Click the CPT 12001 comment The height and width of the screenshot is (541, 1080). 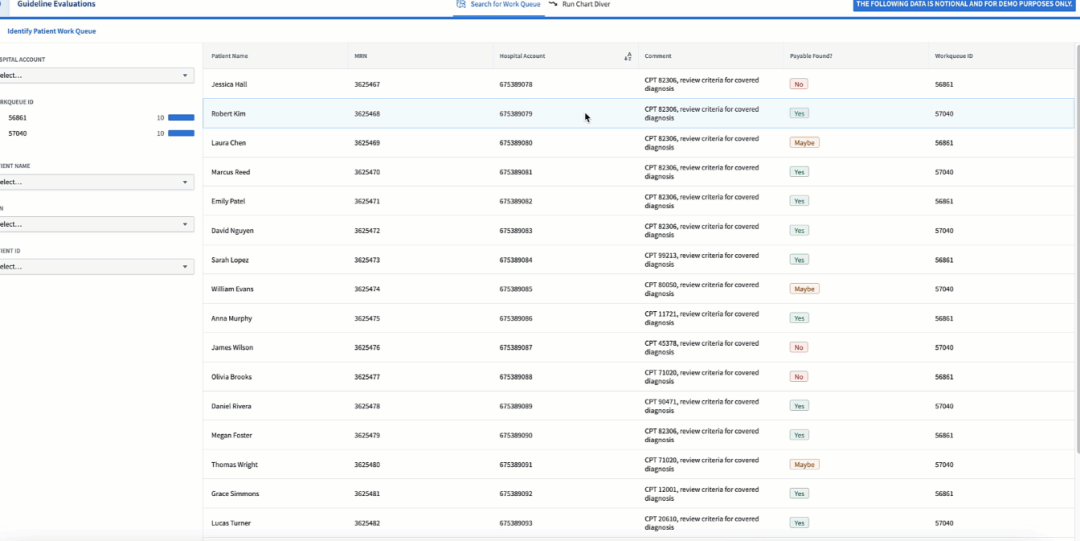(701, 494)
